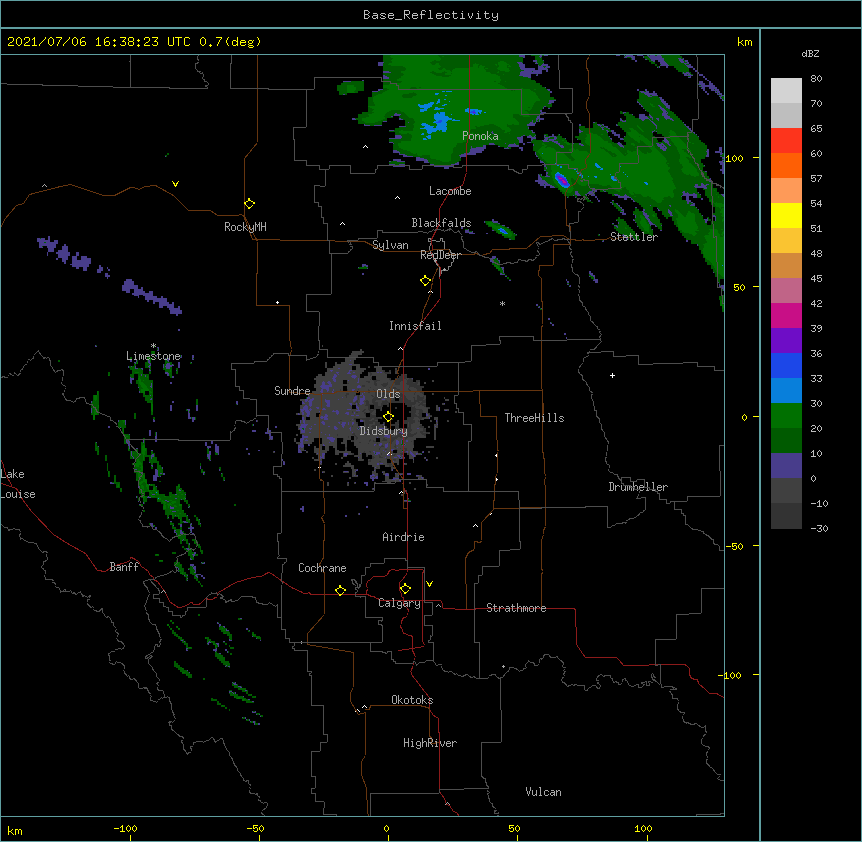Viewport: 862px width, 842px height.
Task: Click the blue echo patch west of Ponoka
Action: coord(436,124)
